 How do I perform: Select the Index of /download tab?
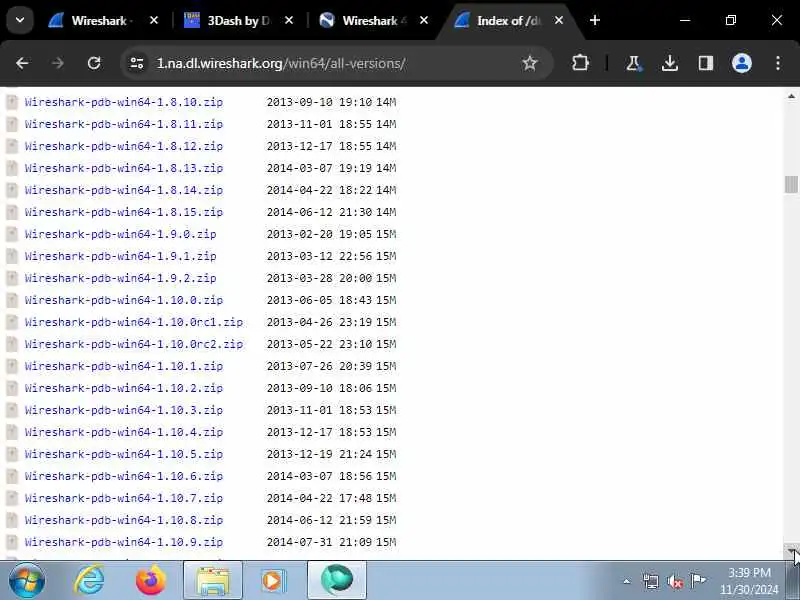[x=508, y=20]
